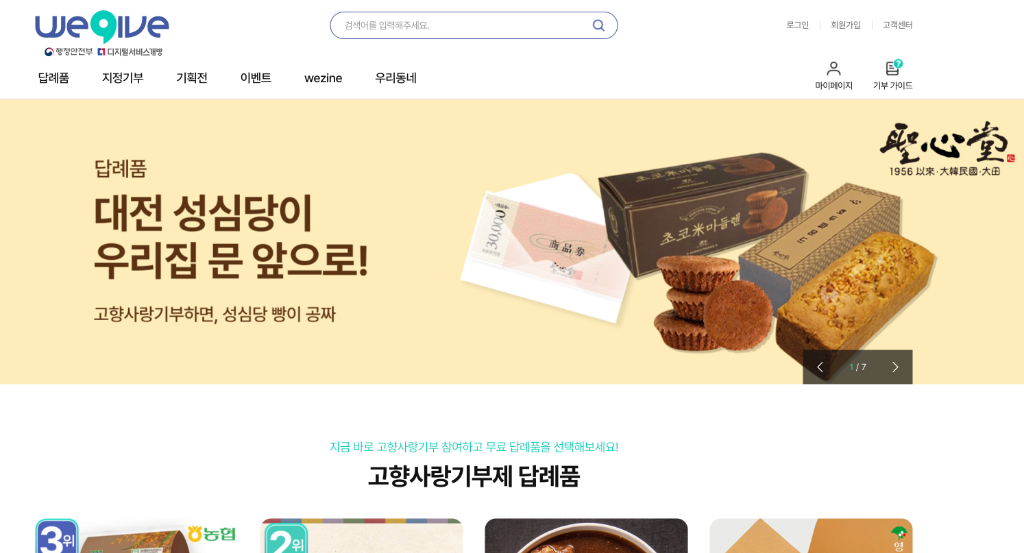This screenshot has width=1024, height=553.
Task: Open the 답례품 menu
Action: pos(54,78)
